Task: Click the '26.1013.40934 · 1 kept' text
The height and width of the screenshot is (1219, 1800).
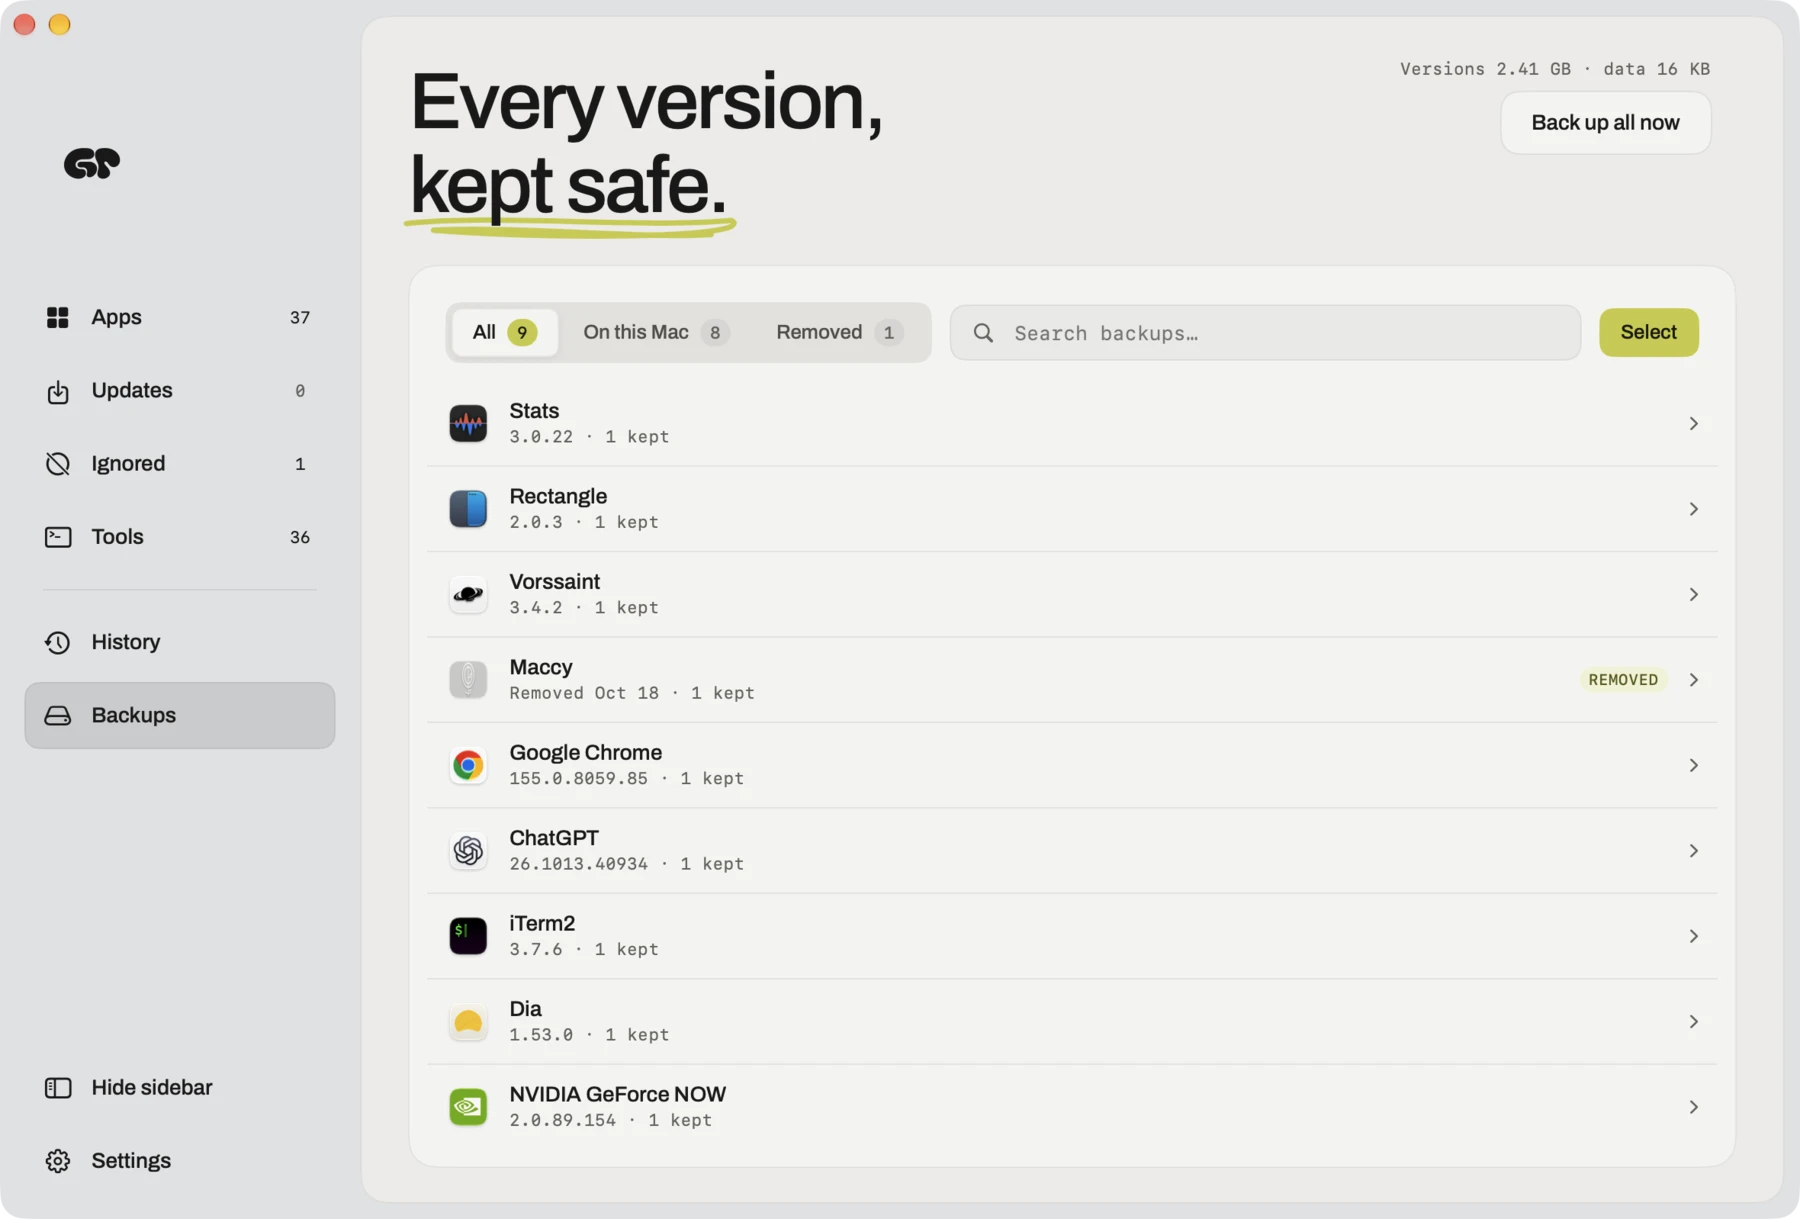Action: point(627,864)
